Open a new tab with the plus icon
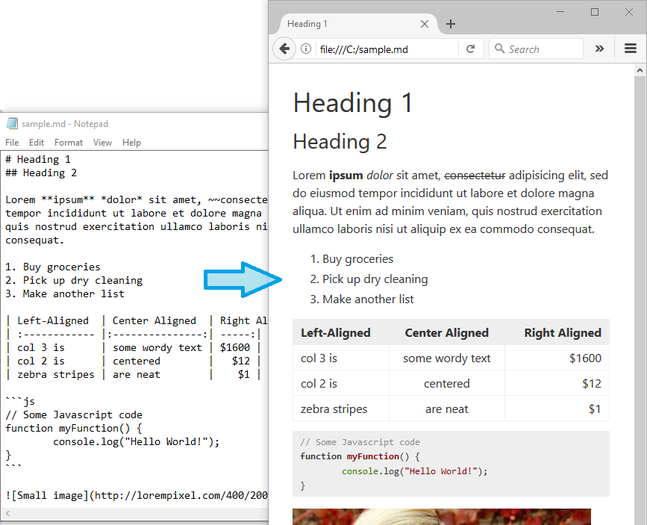 coord(451,24)
